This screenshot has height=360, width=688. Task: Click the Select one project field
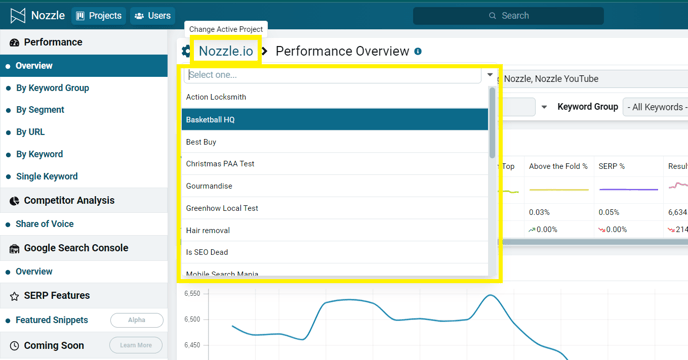333,75
